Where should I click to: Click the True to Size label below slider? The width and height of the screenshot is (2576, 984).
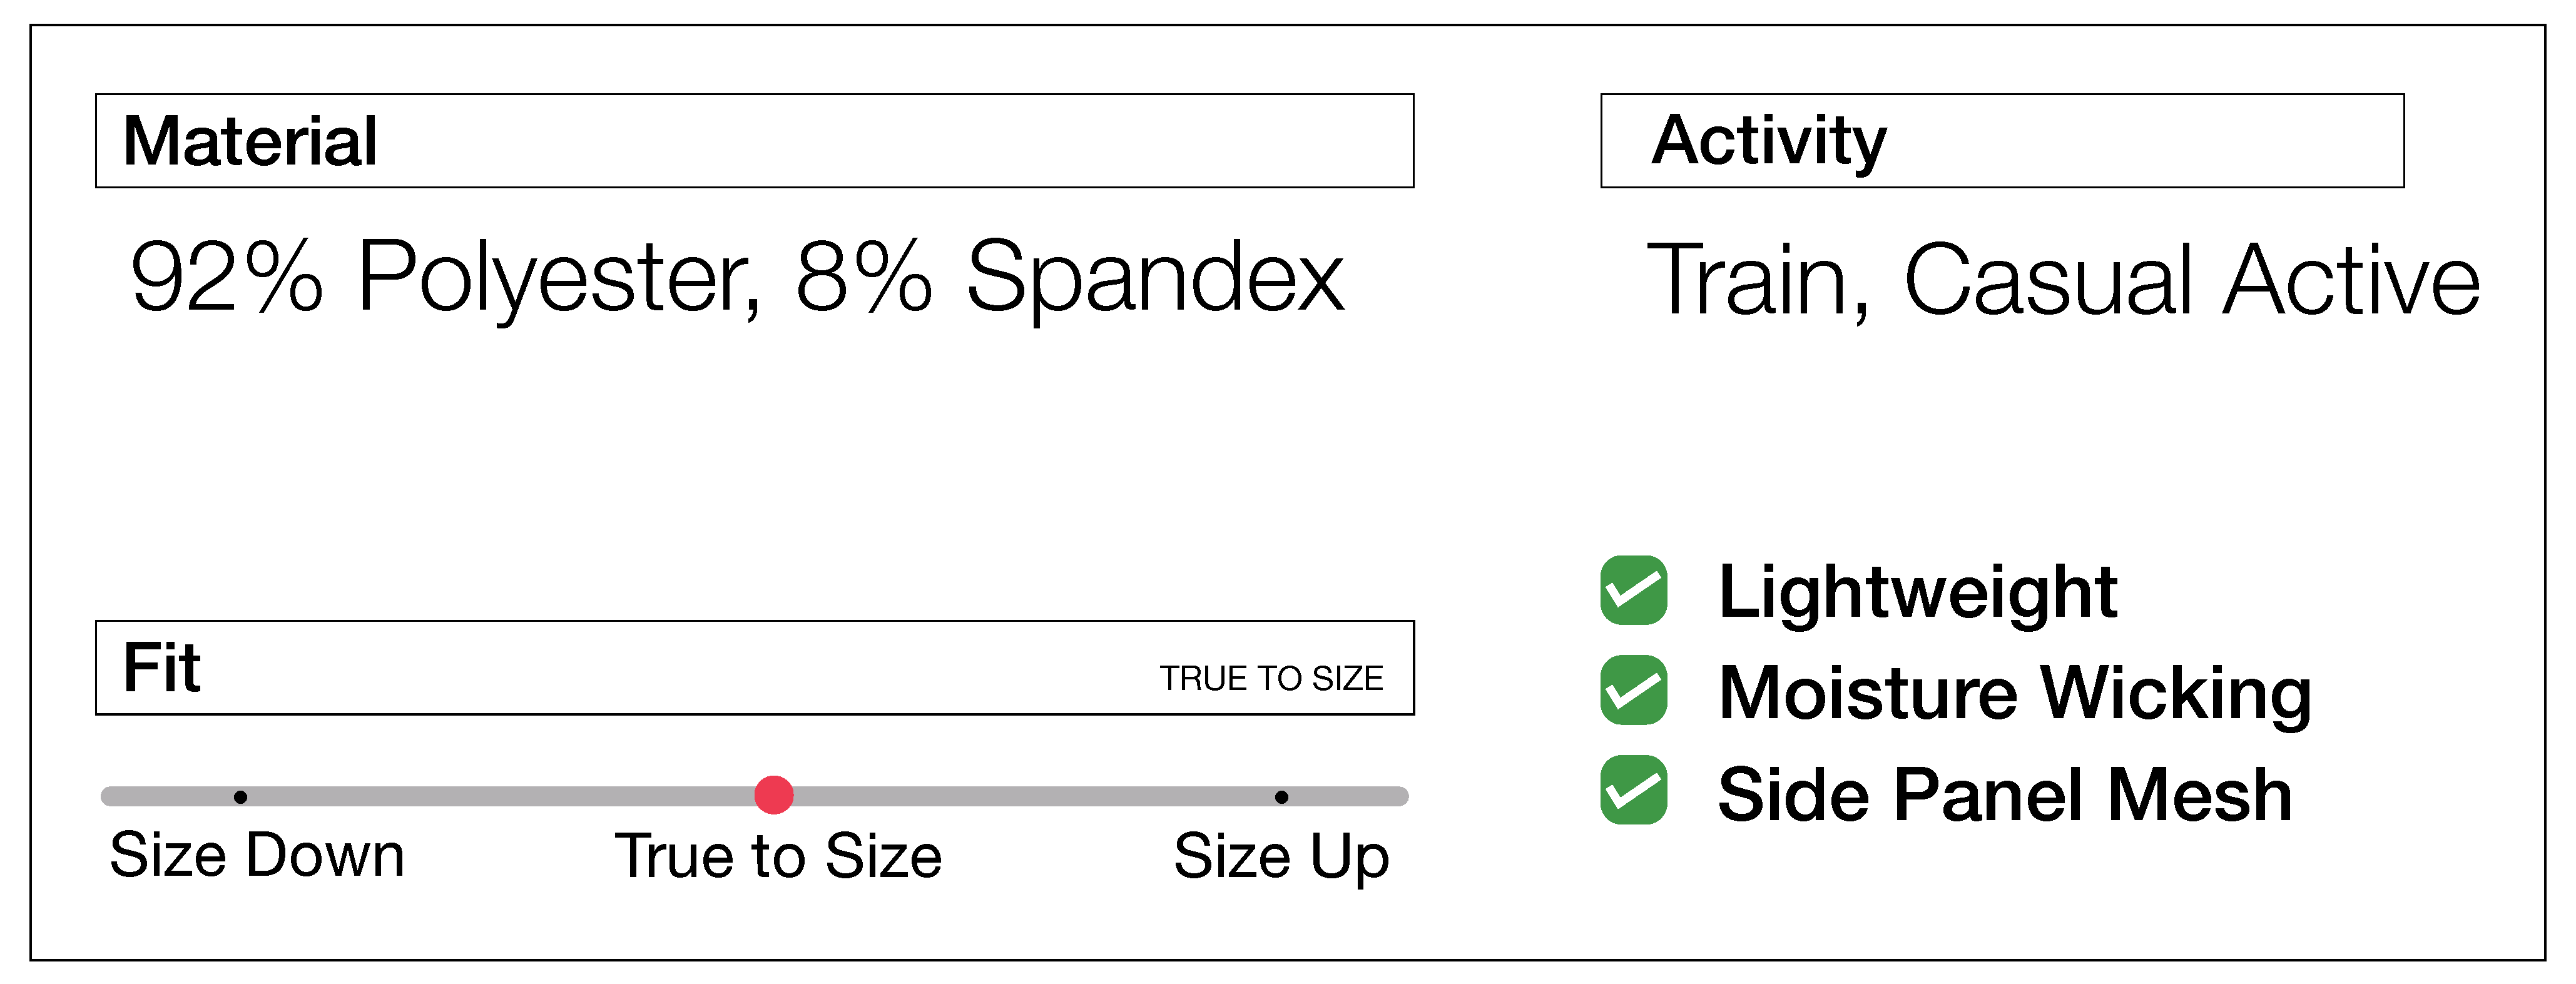(778, 857)
